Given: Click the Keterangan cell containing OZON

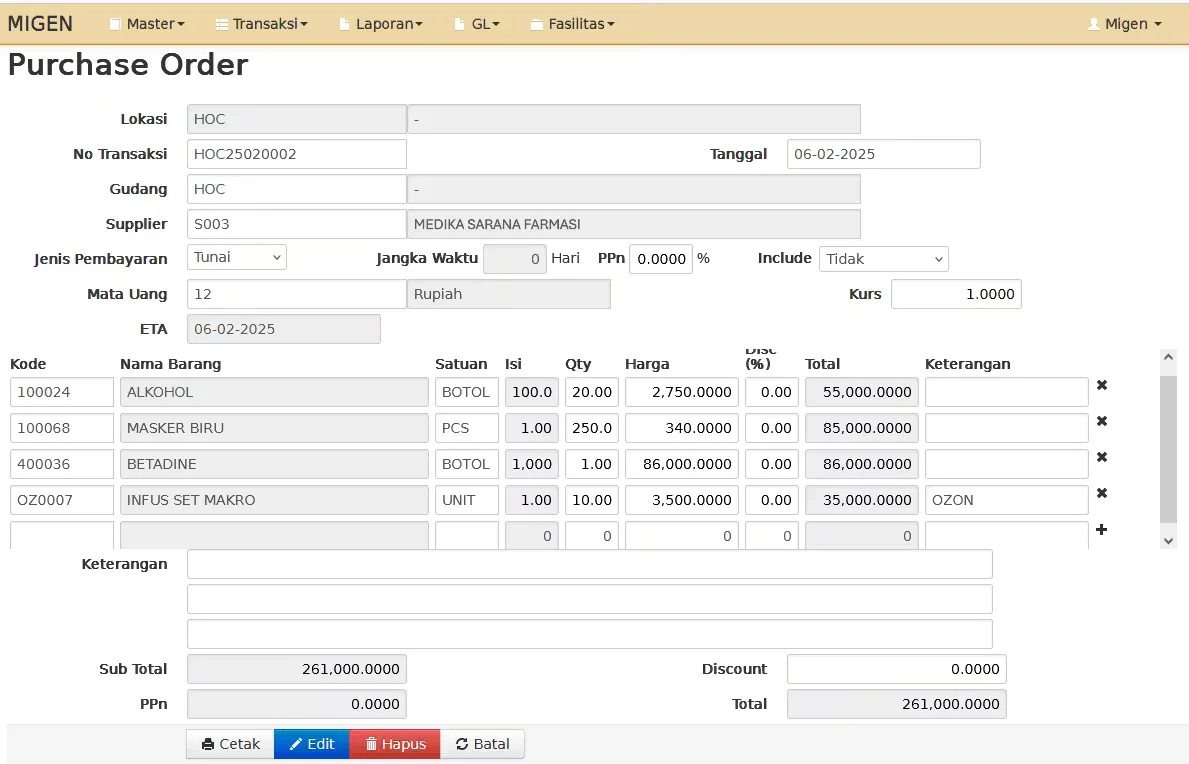Looking at the screenshot, I should click(x=1007, y=499).
